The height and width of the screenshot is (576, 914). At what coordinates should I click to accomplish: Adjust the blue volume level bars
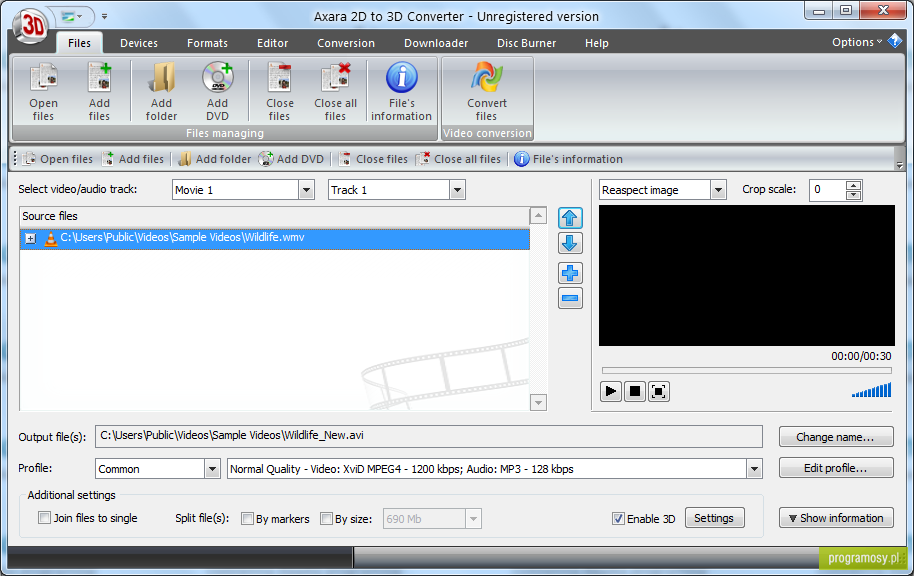click(871, 390)
